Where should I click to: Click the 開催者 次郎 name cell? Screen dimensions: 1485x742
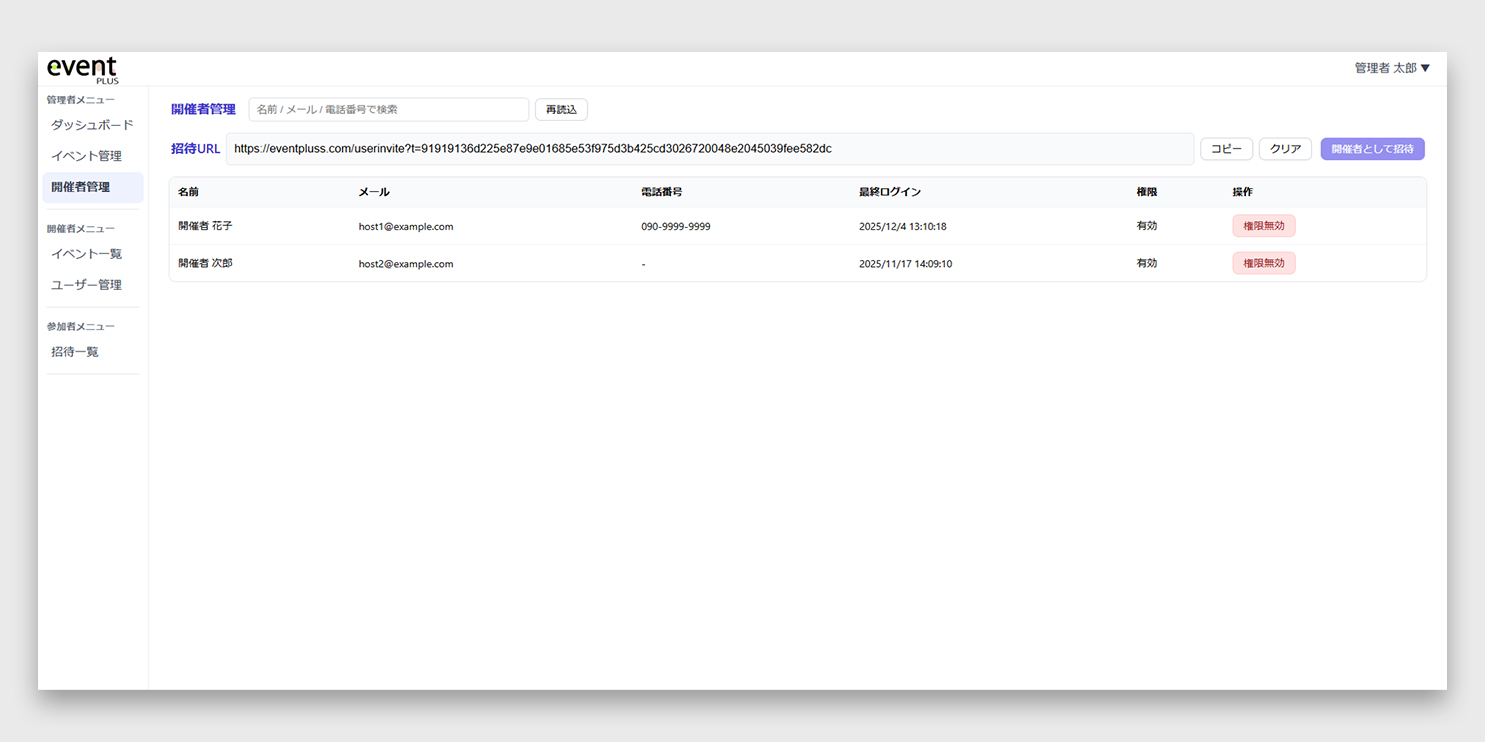(x=205, y=263)
